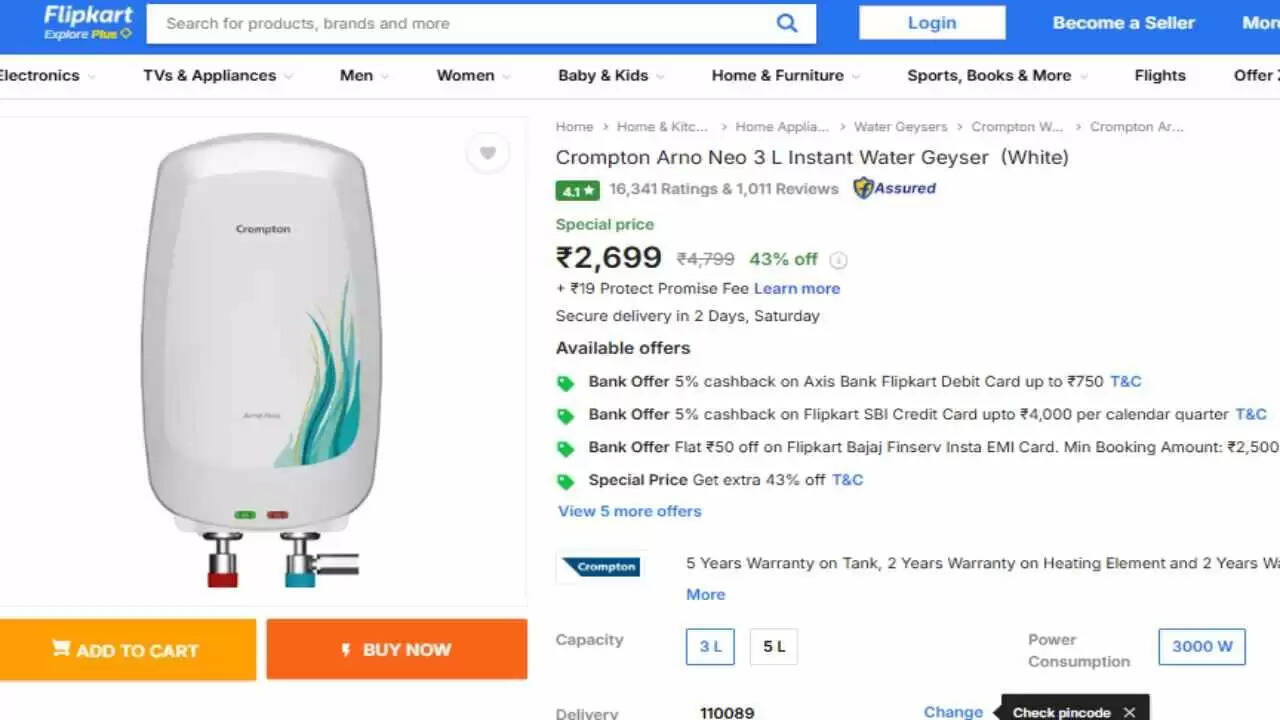Click the price info icon
1280x720 pixels.
[x=838, y=260]
